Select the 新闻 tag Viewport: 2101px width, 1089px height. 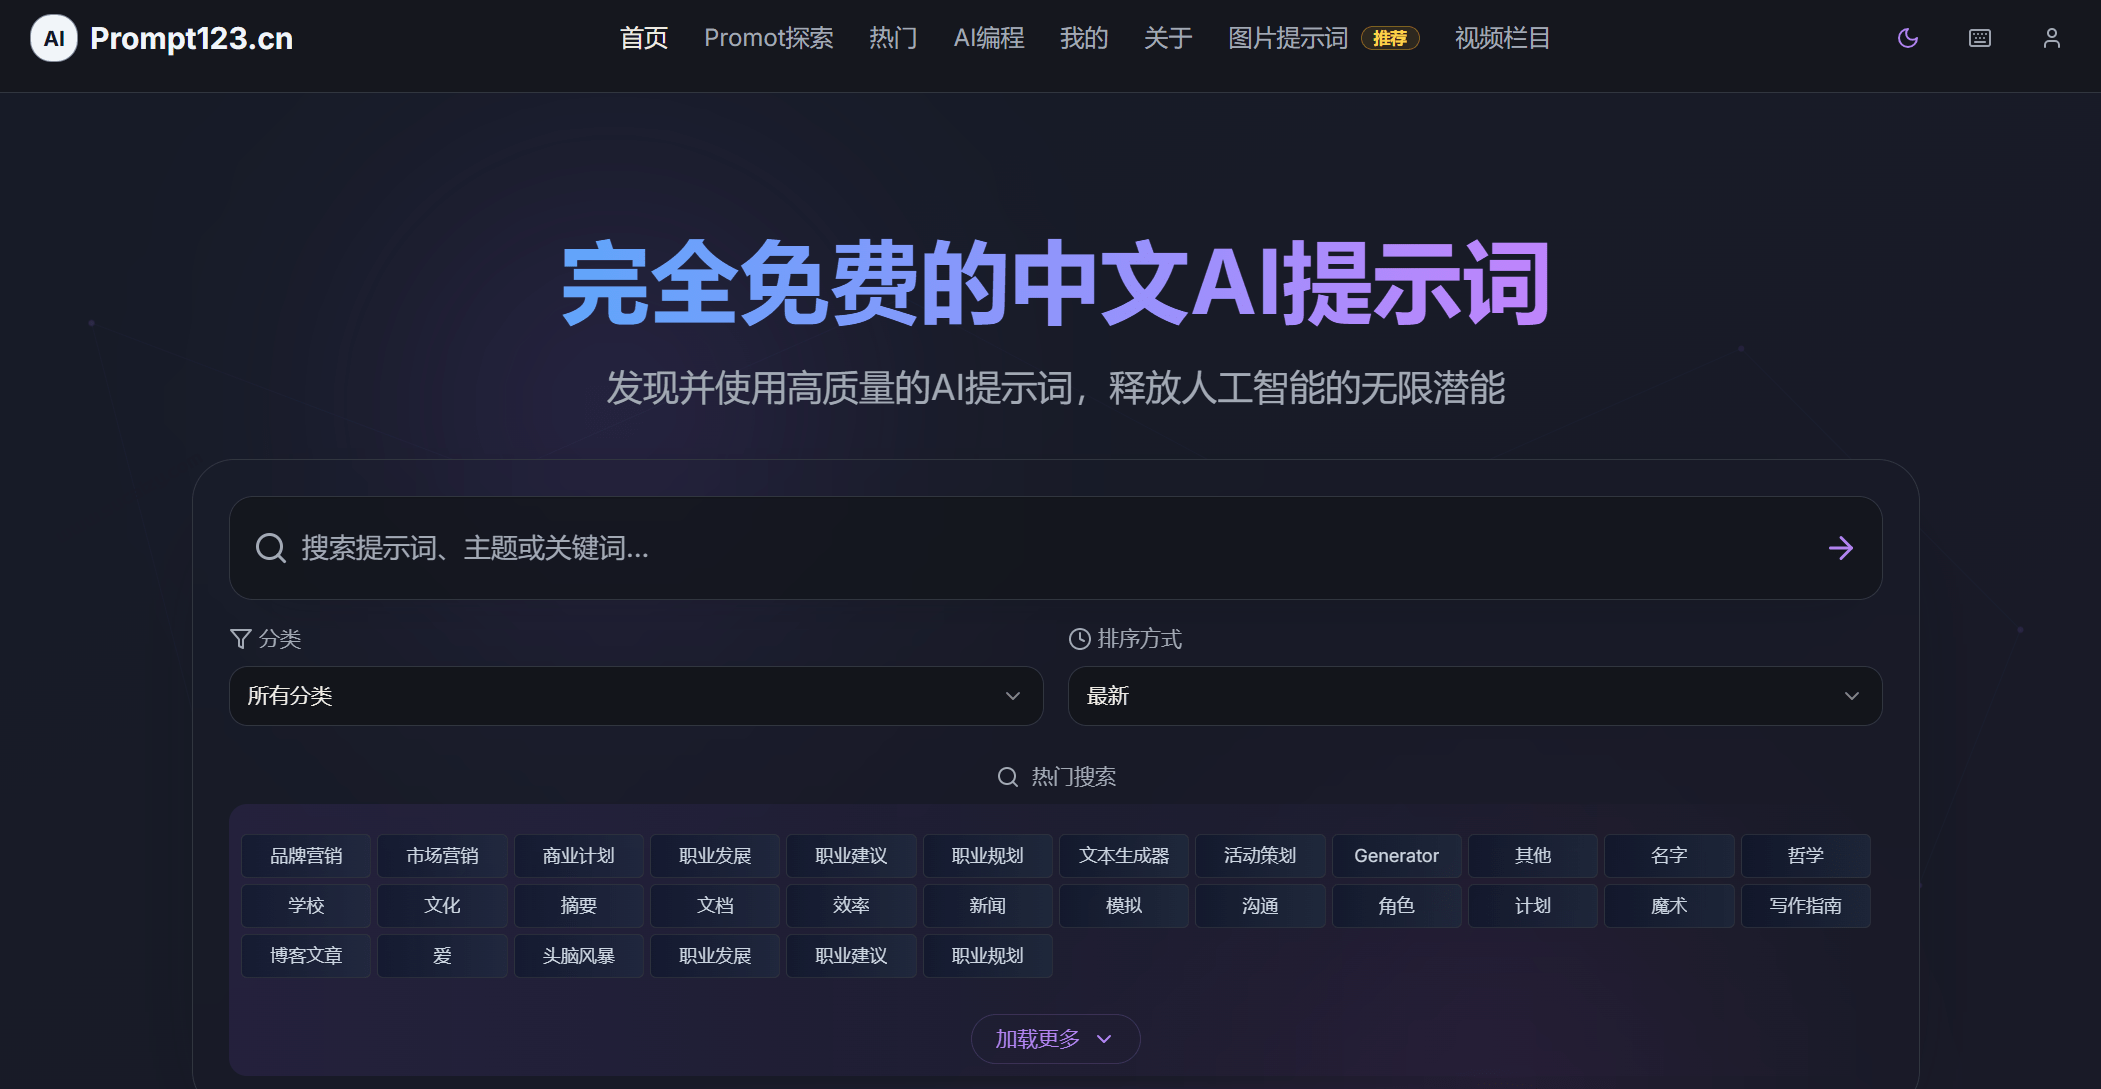coord(988,906)
